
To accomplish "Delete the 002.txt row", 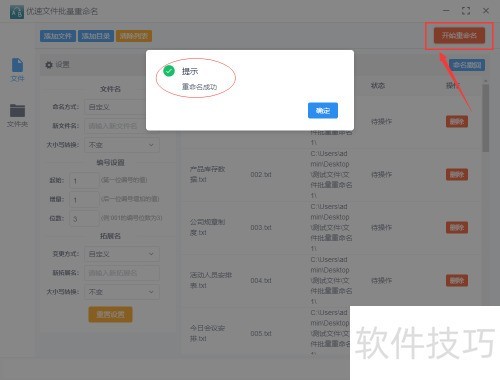I will 457,175.
